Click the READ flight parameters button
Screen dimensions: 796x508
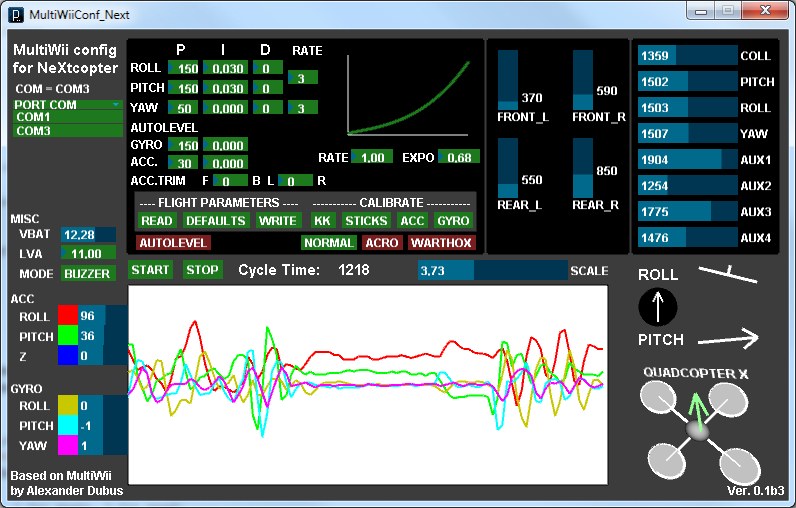[x=156, y=221]
